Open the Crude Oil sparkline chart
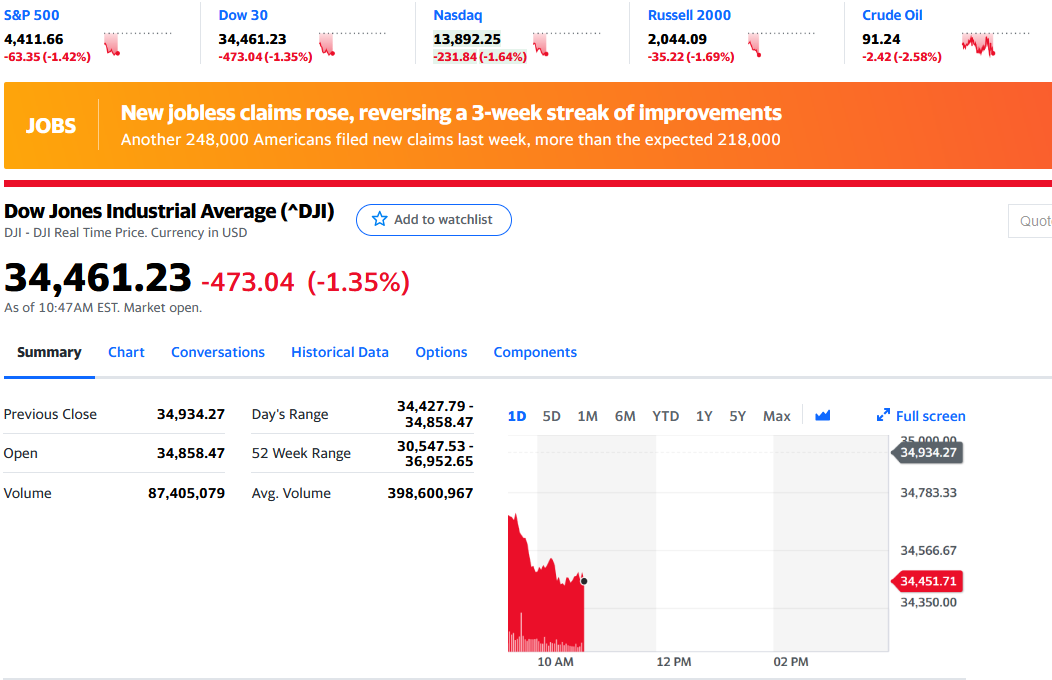This screenshot has width=1052, height=680. pos(995,44)
